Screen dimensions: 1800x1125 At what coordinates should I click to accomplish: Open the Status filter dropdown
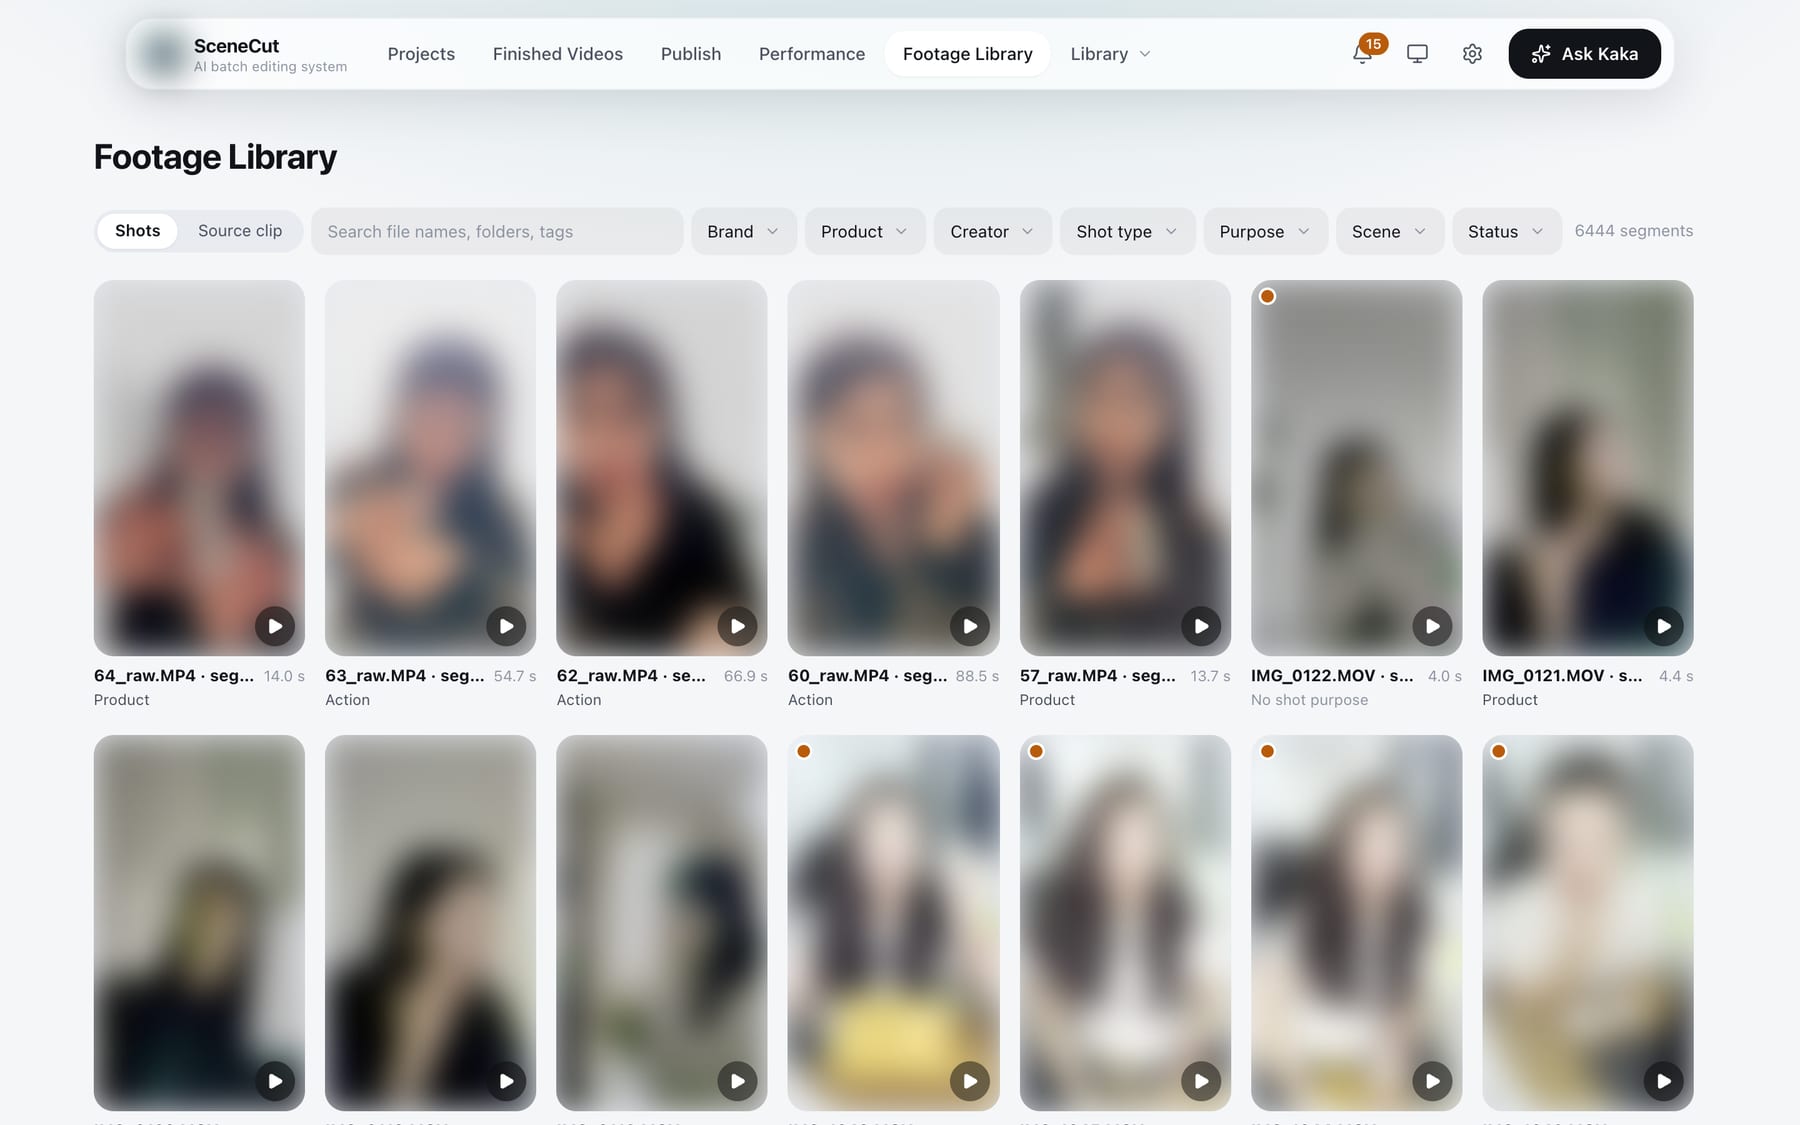[x=1506, y=231]
